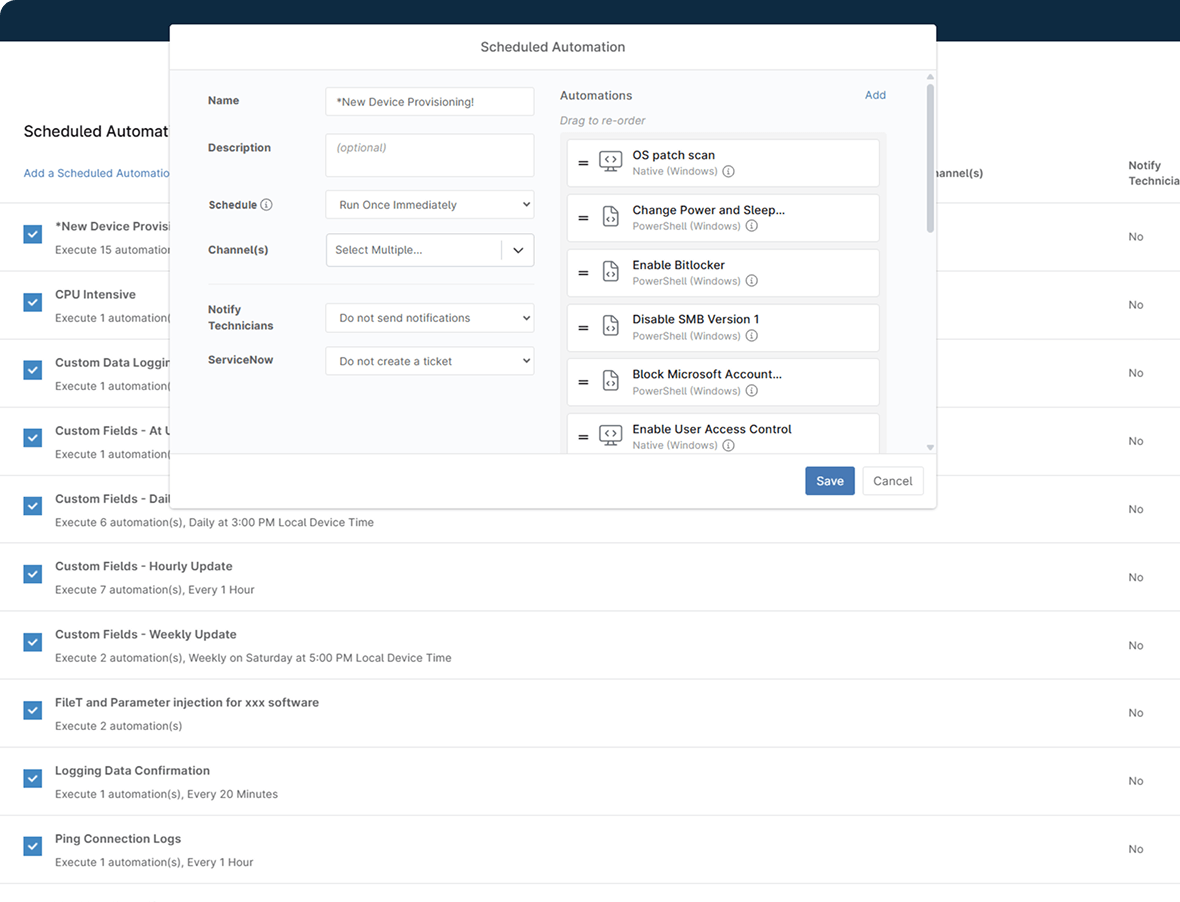Disable the Custom Fields - Weekly Update checkbox
Screen dimensions: 1180x902
point(32,642)
